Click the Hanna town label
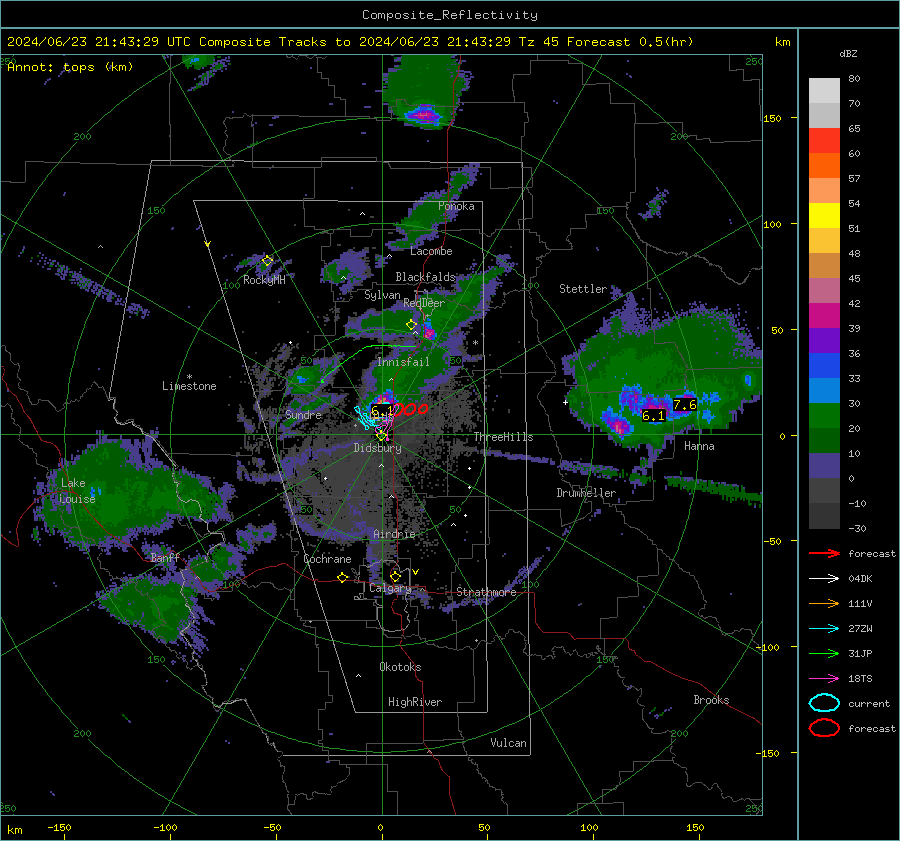900x841 pixels. pos(699,446)
